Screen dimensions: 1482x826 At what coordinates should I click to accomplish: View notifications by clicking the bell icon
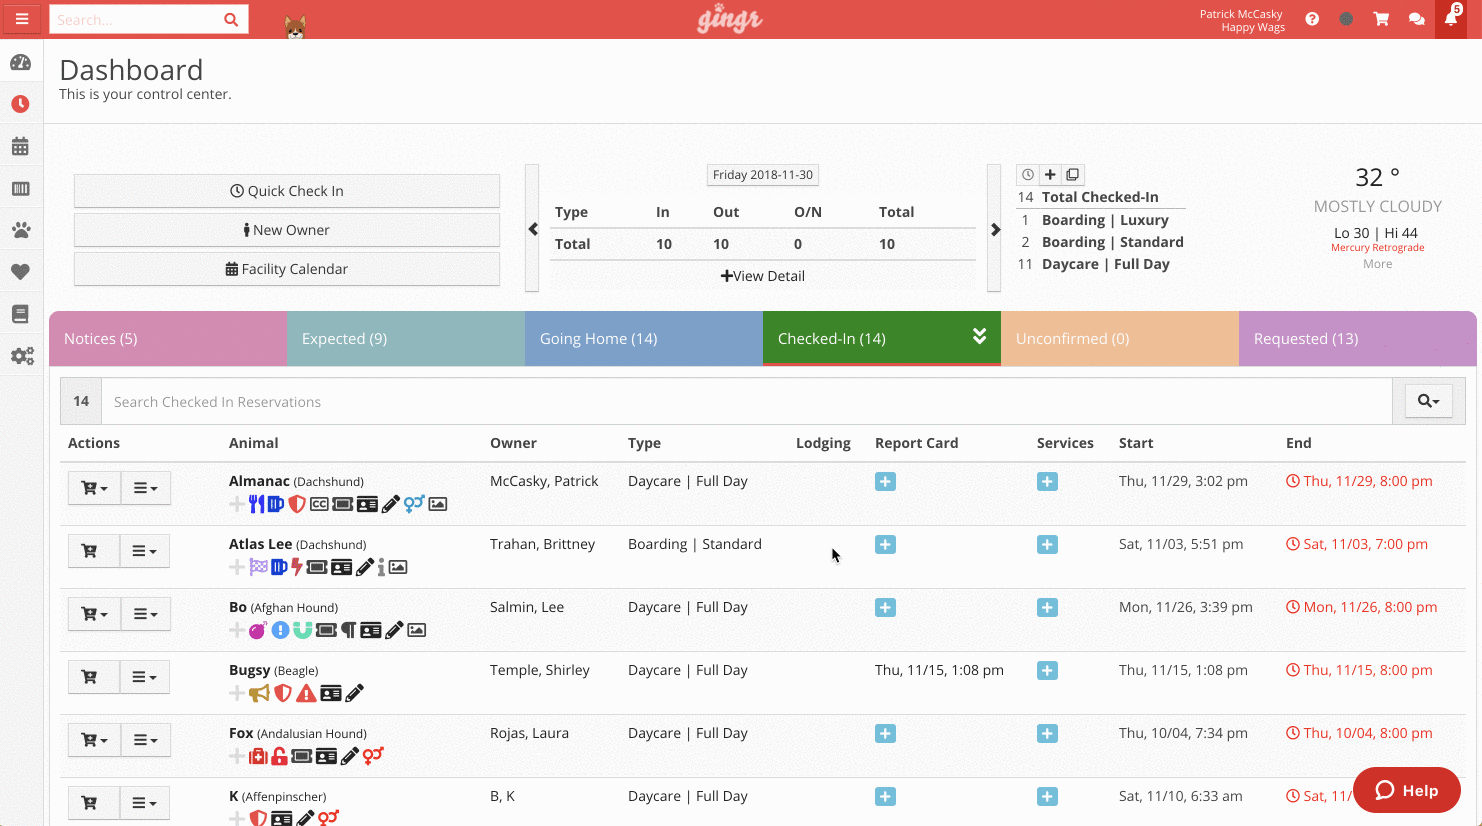[1452, 18]
